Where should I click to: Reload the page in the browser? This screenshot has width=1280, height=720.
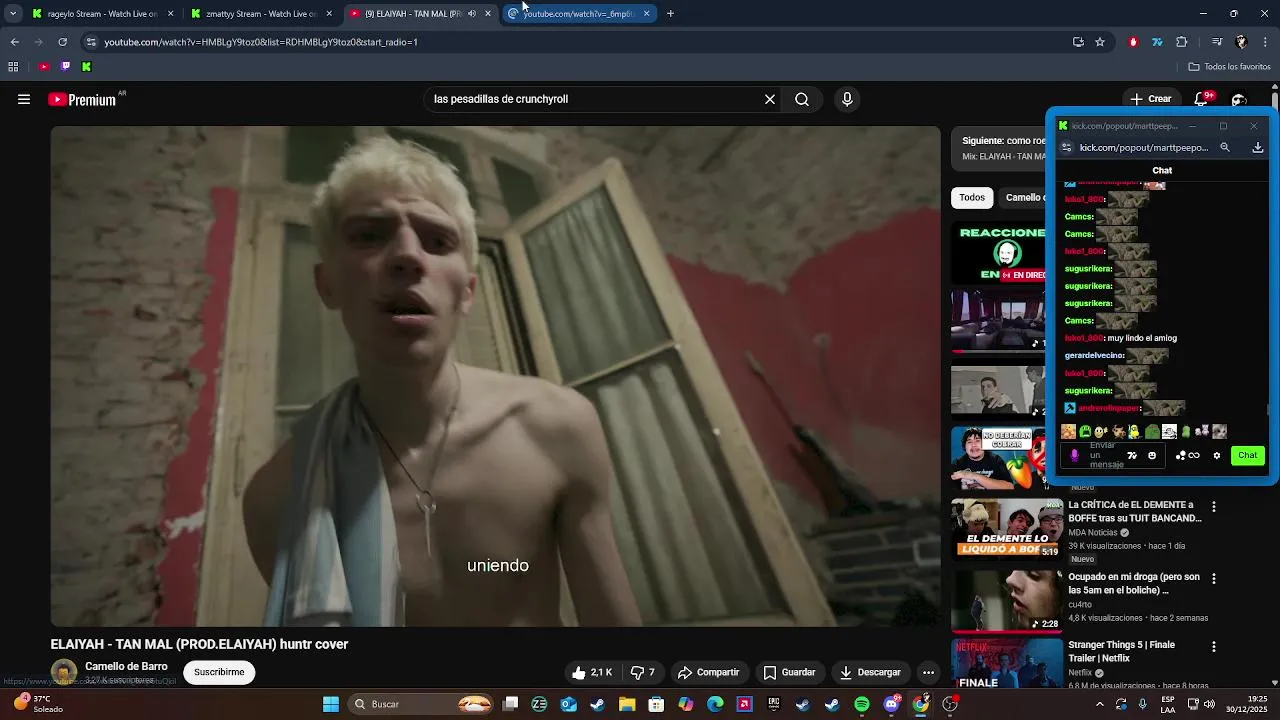click(62, 42)
